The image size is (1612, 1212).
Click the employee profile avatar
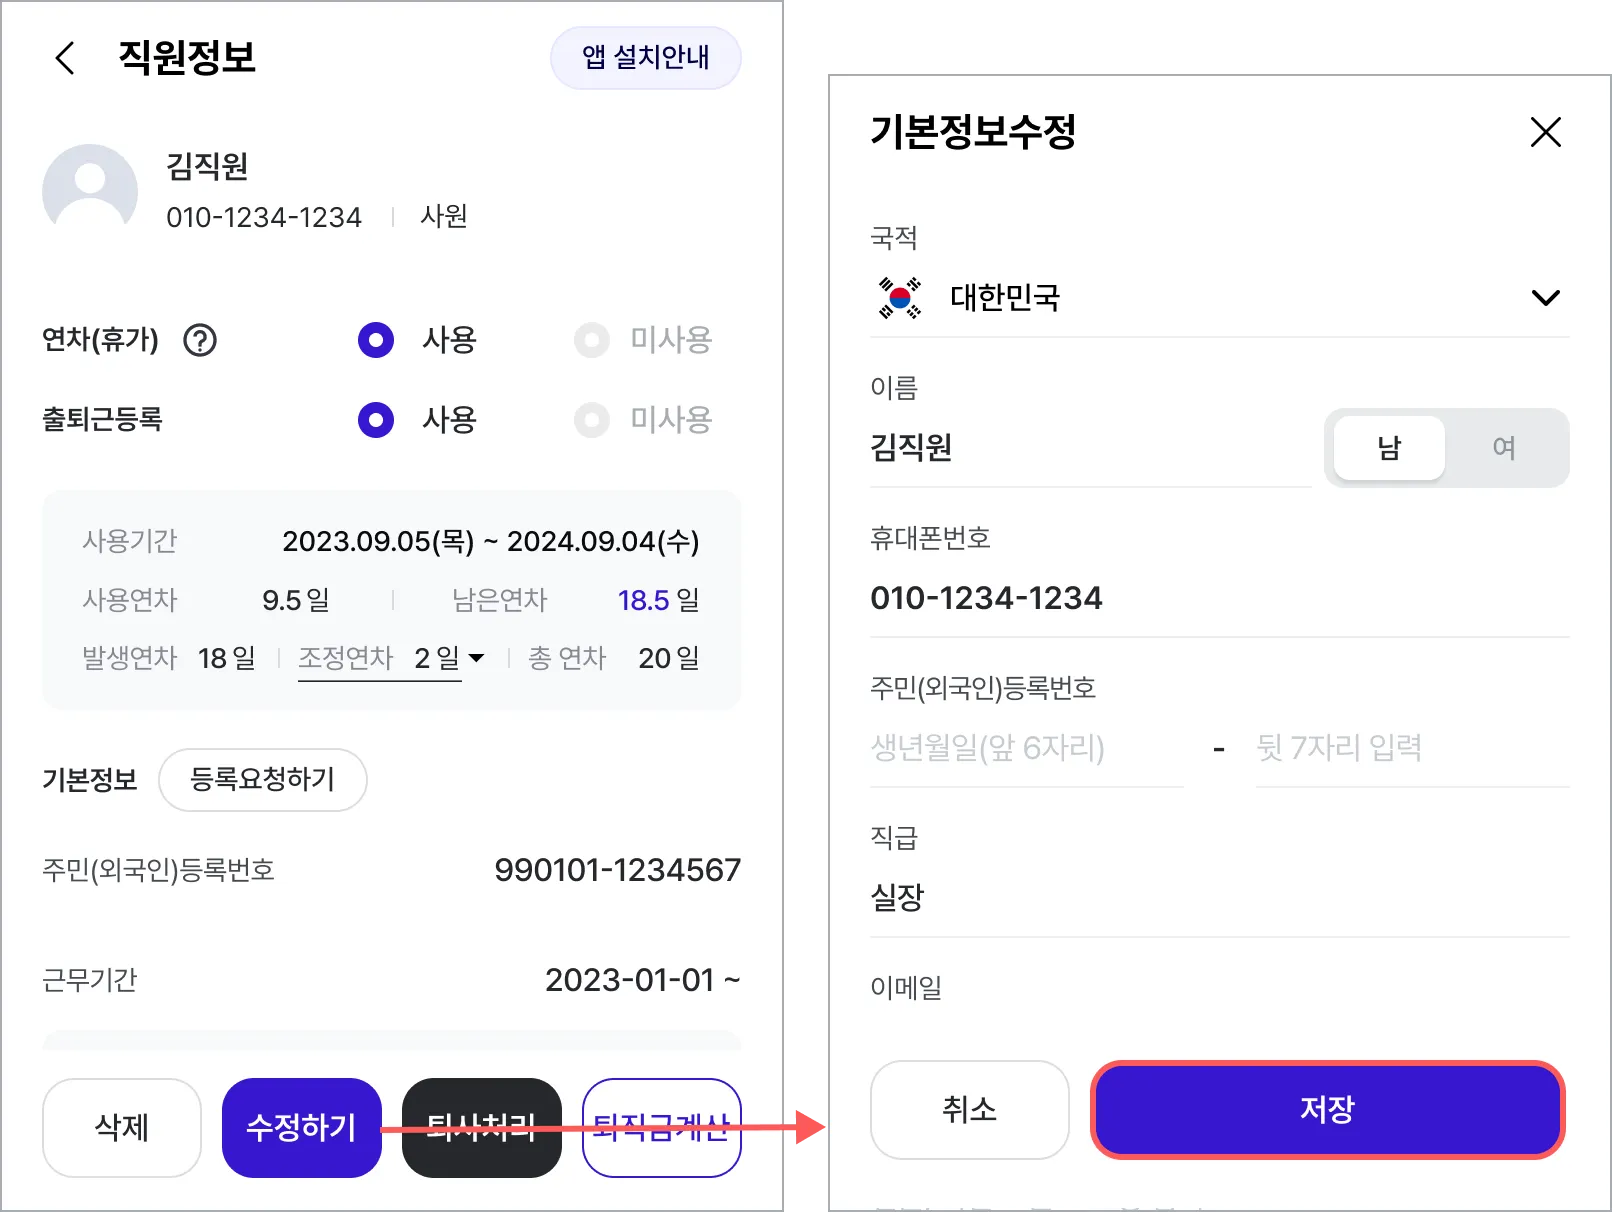[90, 191]
